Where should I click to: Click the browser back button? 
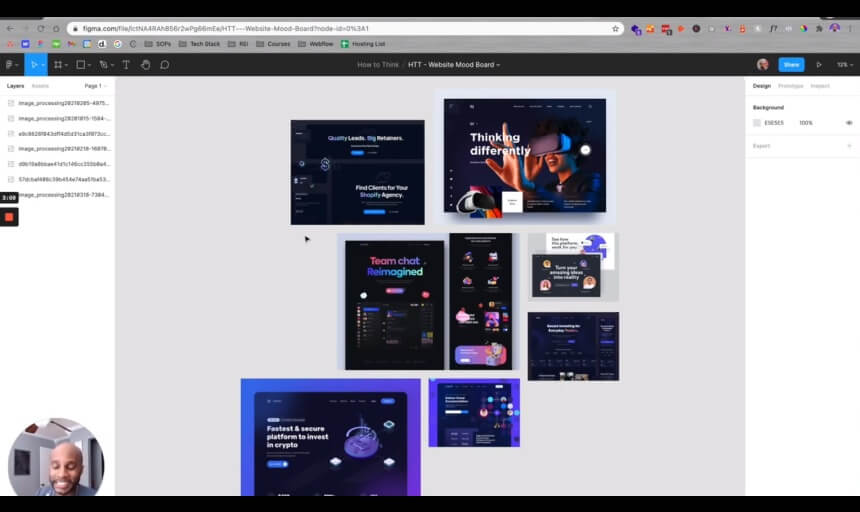10,29
